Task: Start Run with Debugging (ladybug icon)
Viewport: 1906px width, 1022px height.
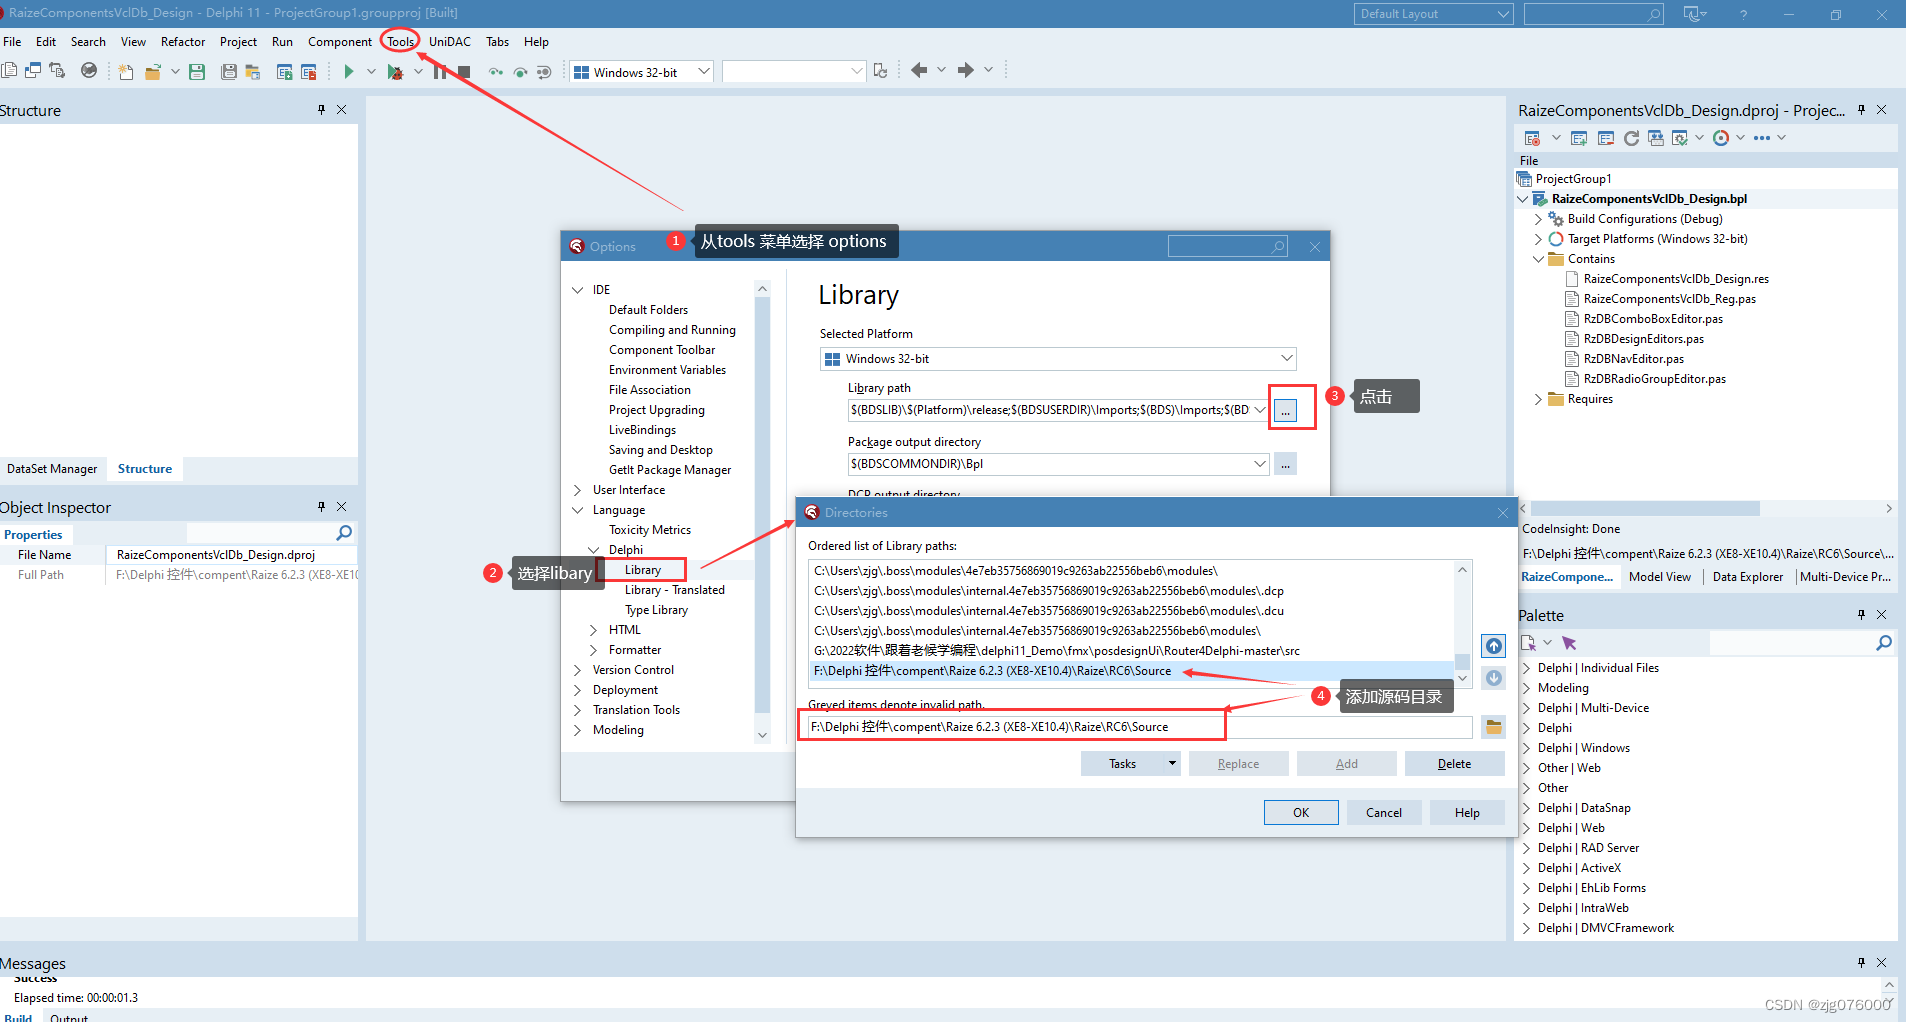Action: [x=396, y=71]
